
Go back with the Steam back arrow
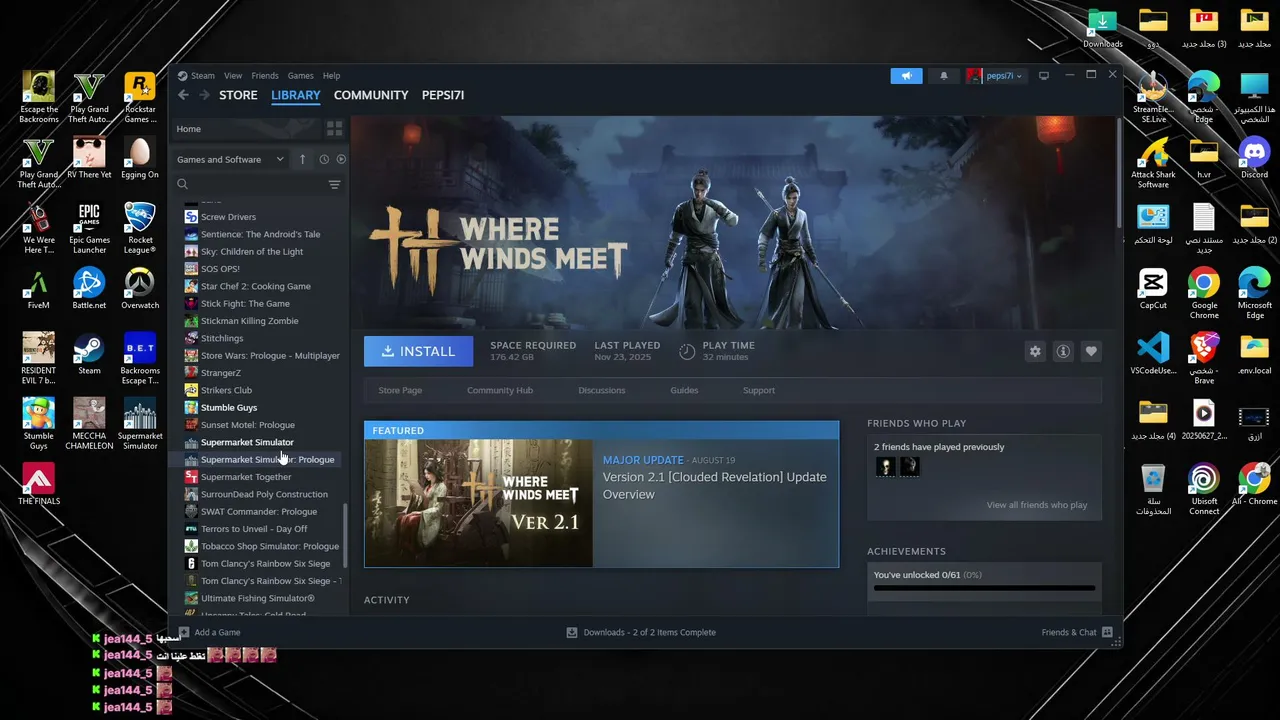coord(183,95)
